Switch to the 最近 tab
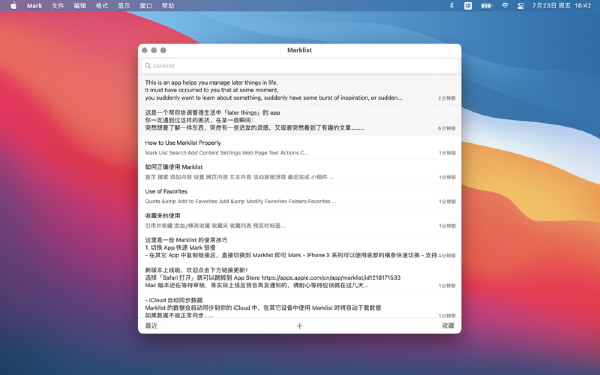The width and height of the screenshot is (600, 375). 151,326
